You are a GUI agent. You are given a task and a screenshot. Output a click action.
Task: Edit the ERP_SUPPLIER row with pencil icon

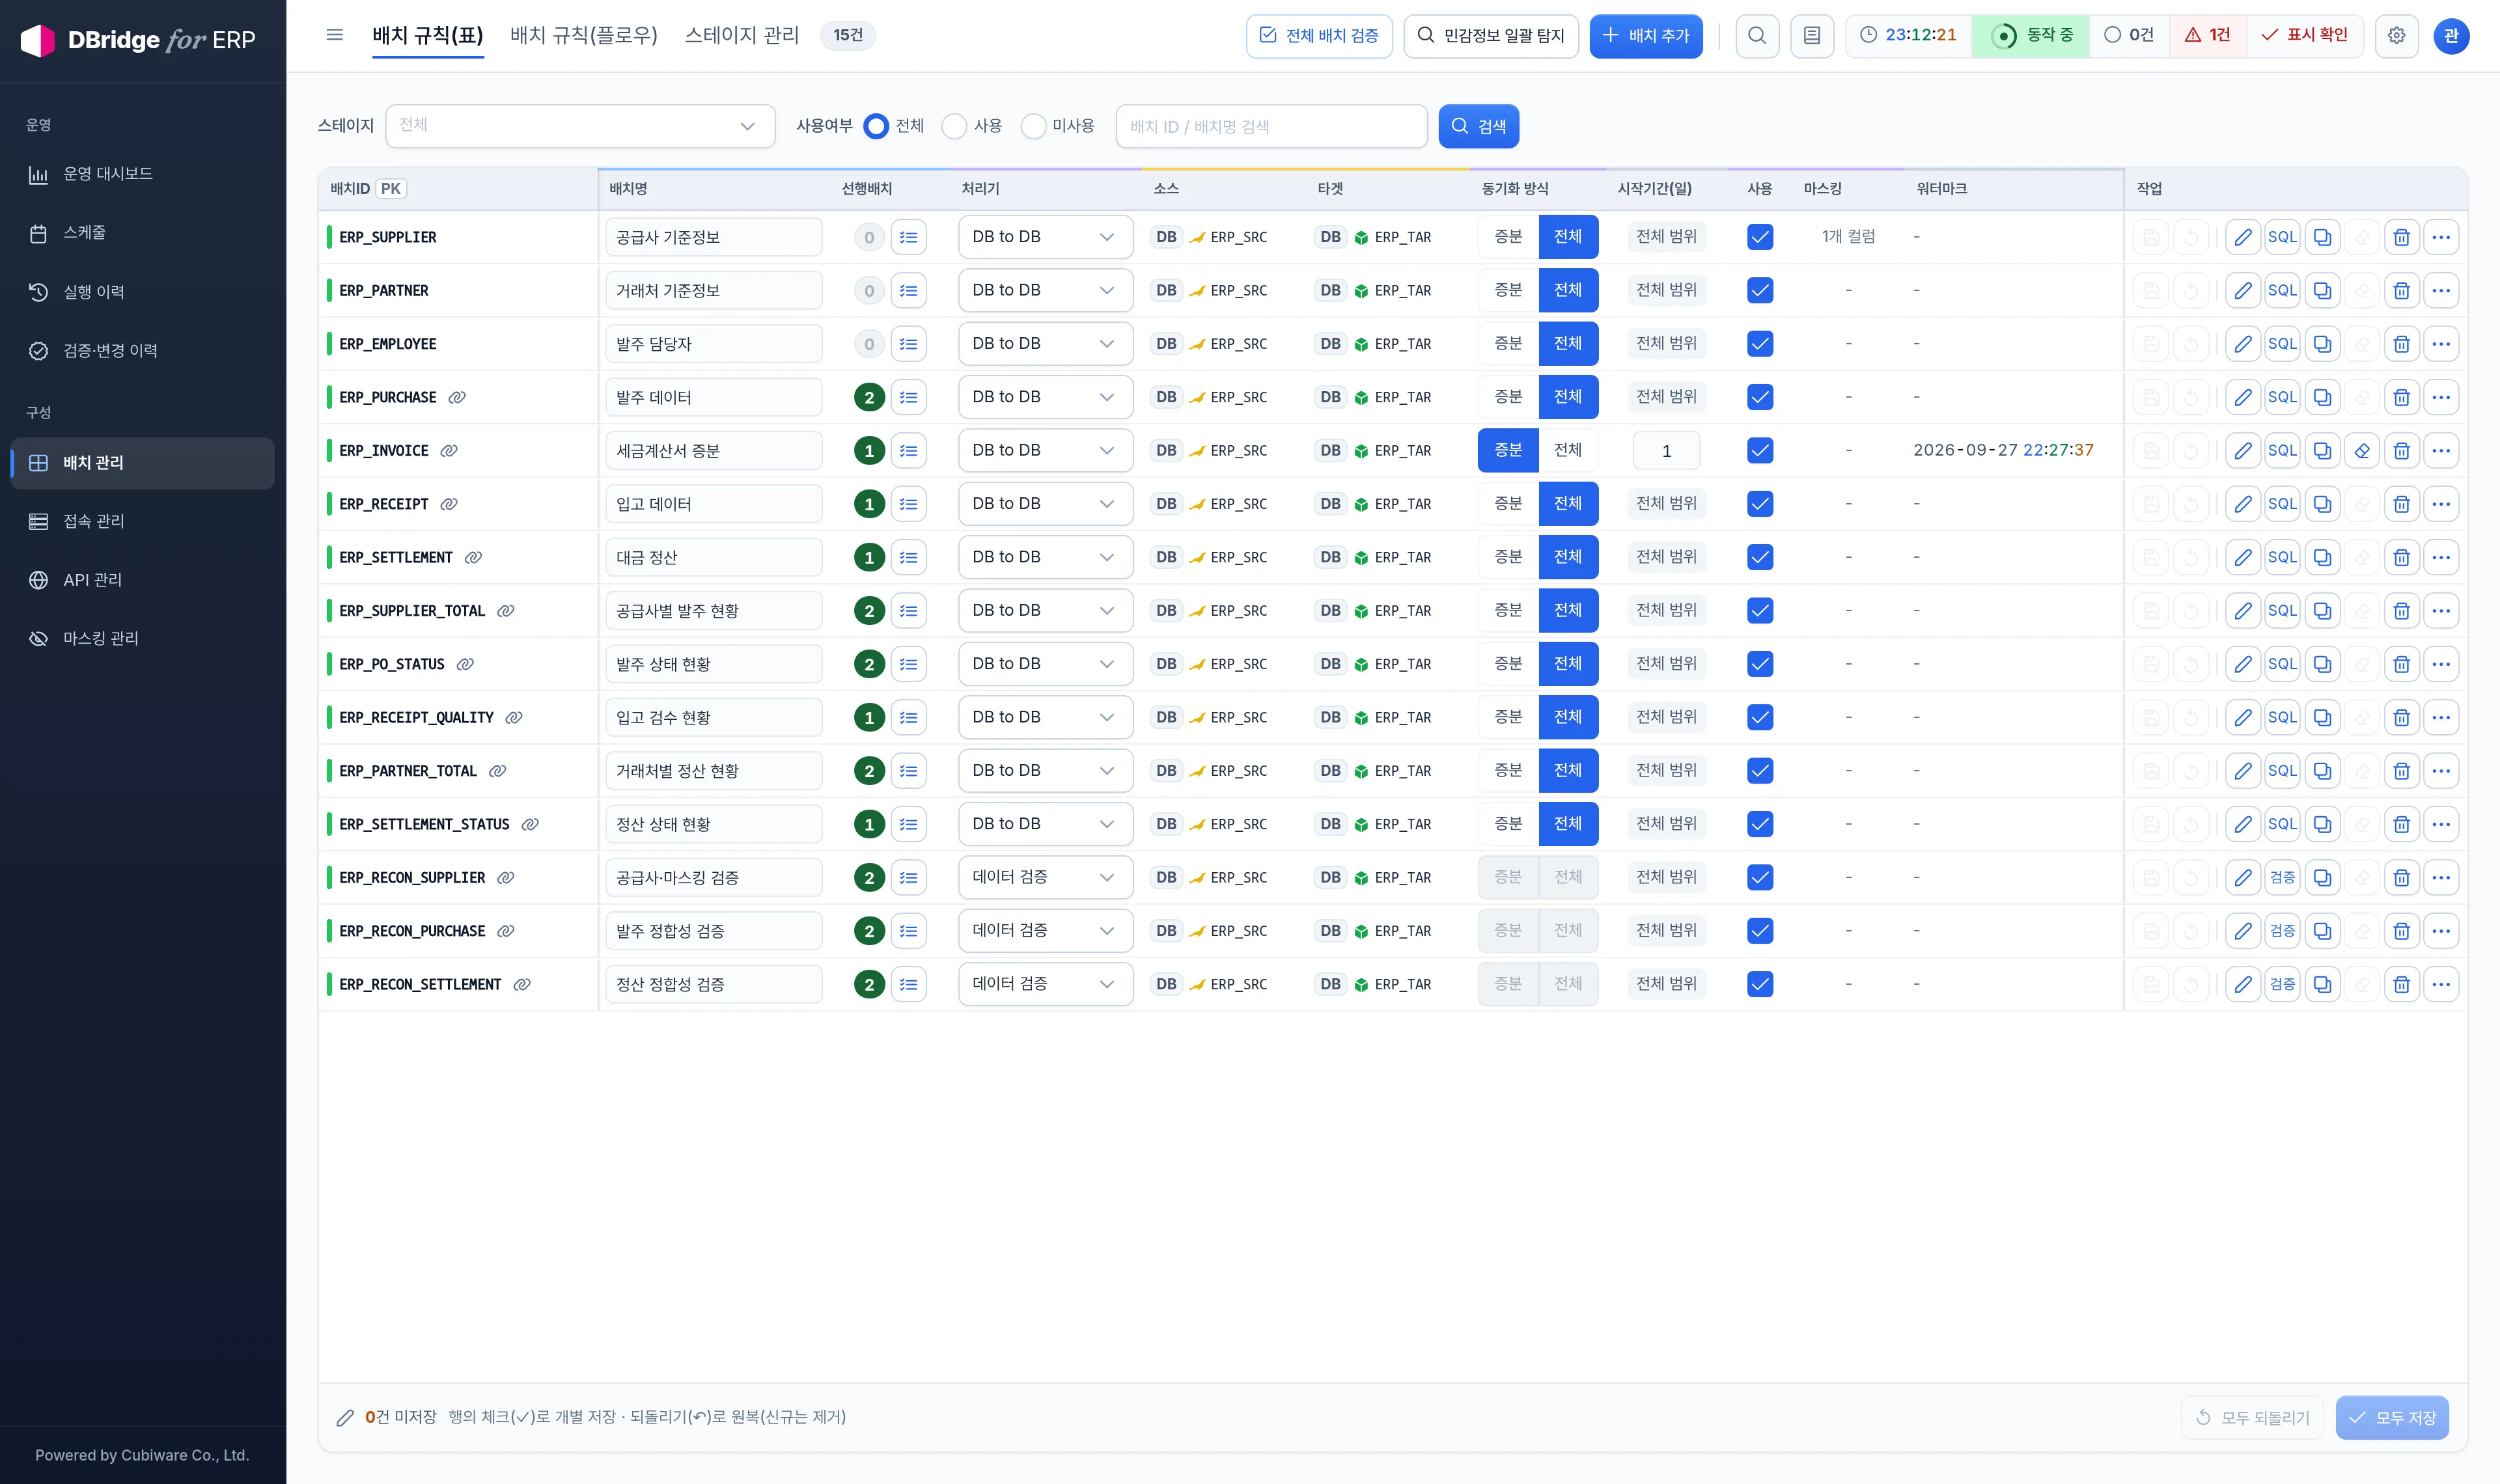coord(2243,237)
